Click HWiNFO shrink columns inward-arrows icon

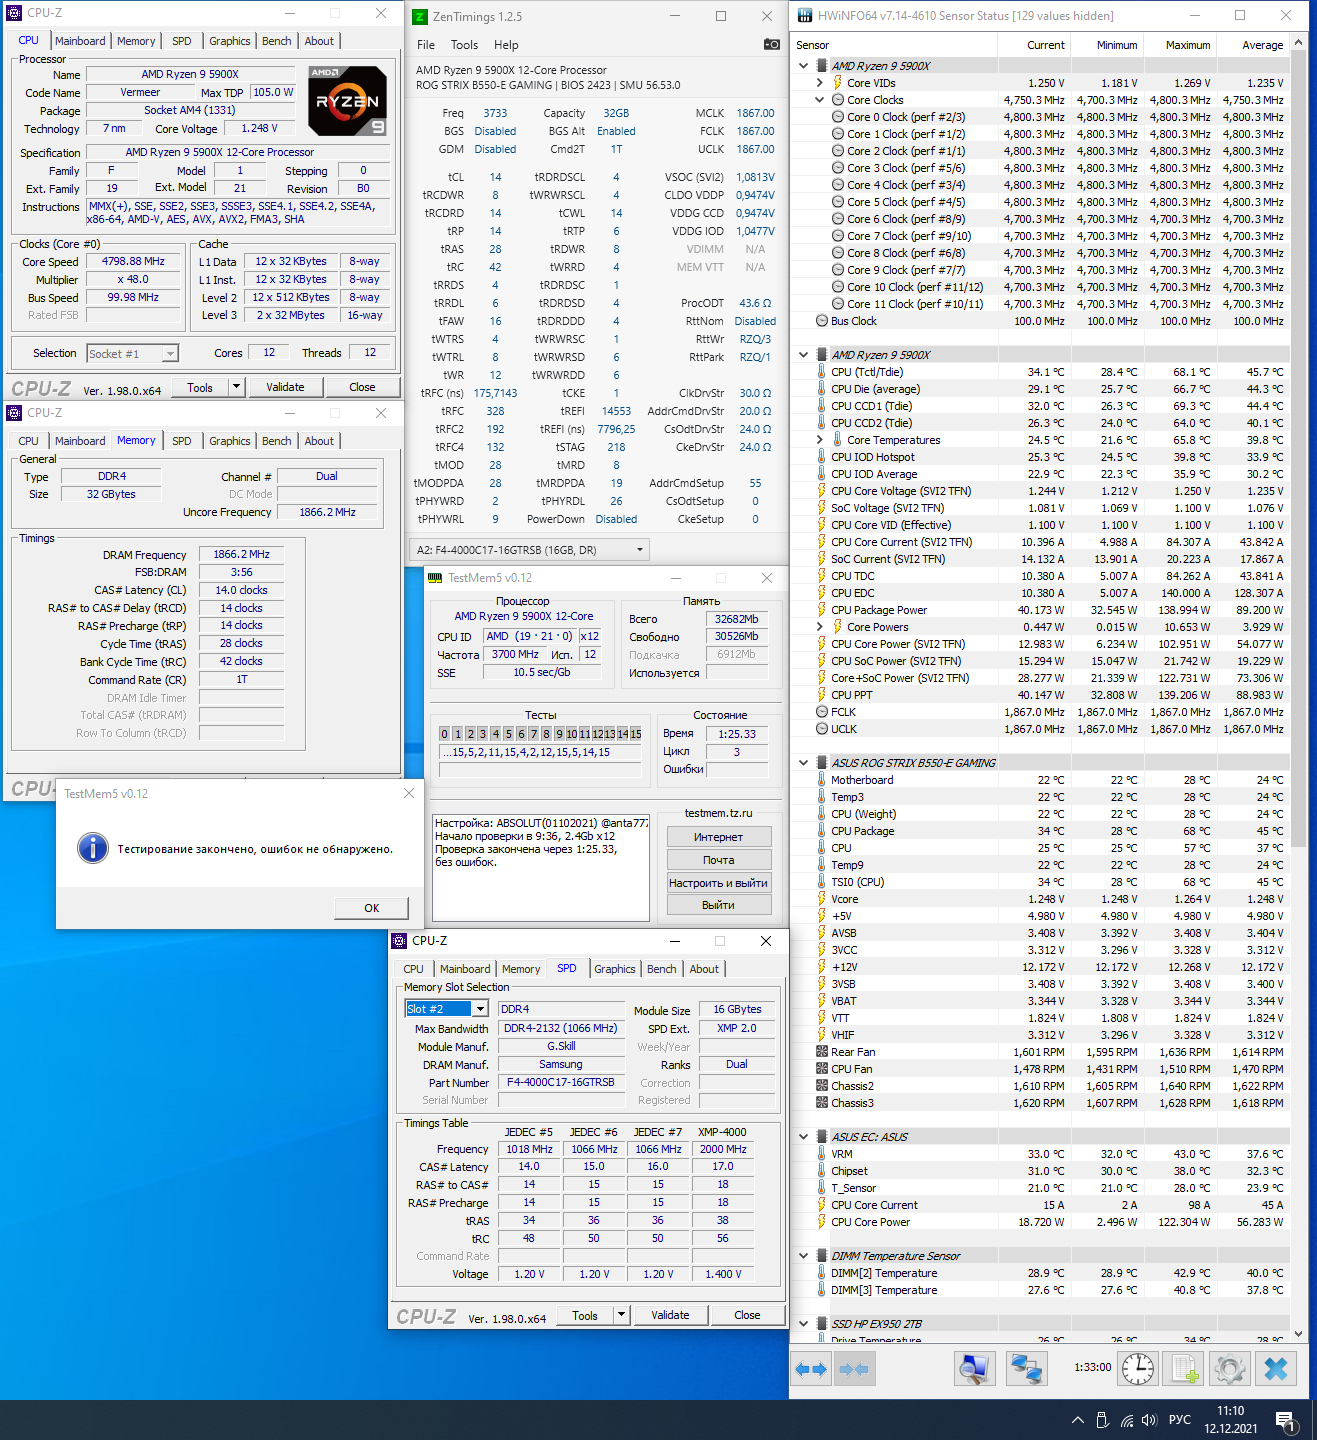(x=853, y=1369)
